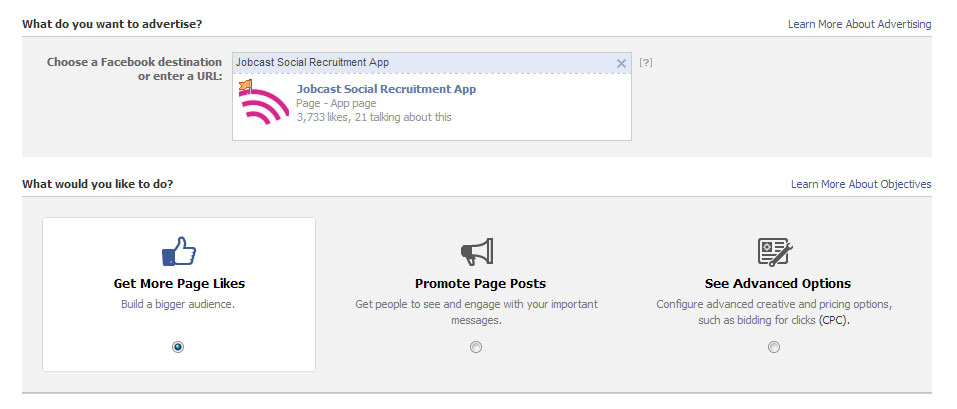Click the Advanced Options wrench icon
This screenshot has height=409, width=957.
(x=775, y=252)
